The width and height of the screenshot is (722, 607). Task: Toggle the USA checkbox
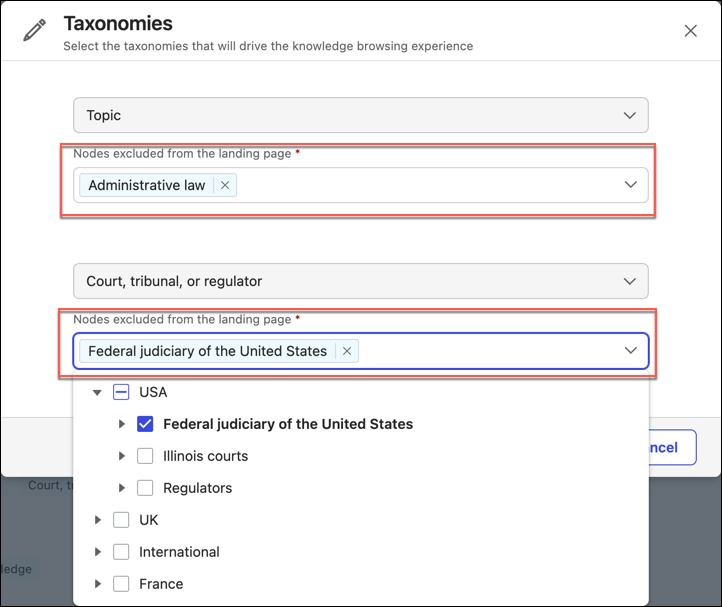tap(122, 392)
